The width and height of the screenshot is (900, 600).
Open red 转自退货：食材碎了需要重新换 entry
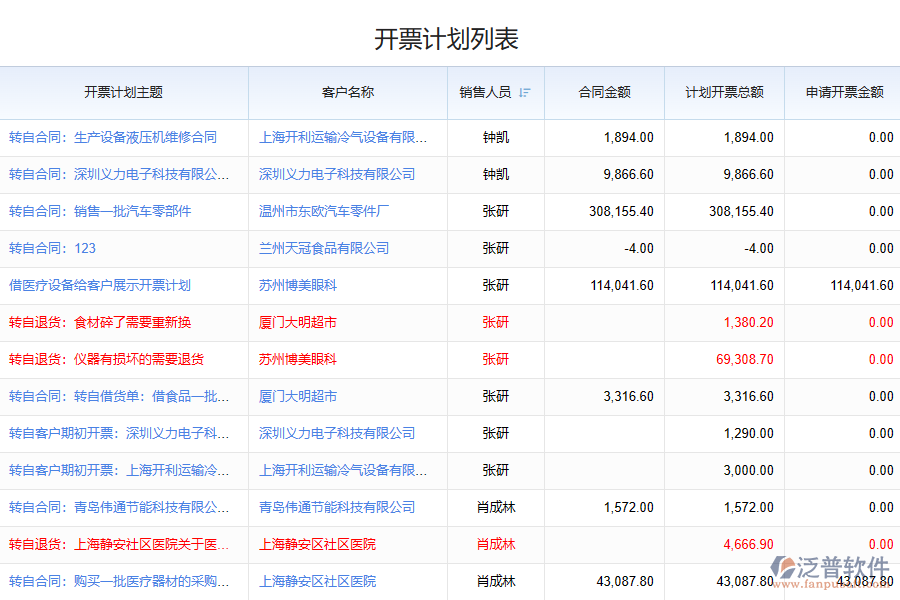pos(100,323)
